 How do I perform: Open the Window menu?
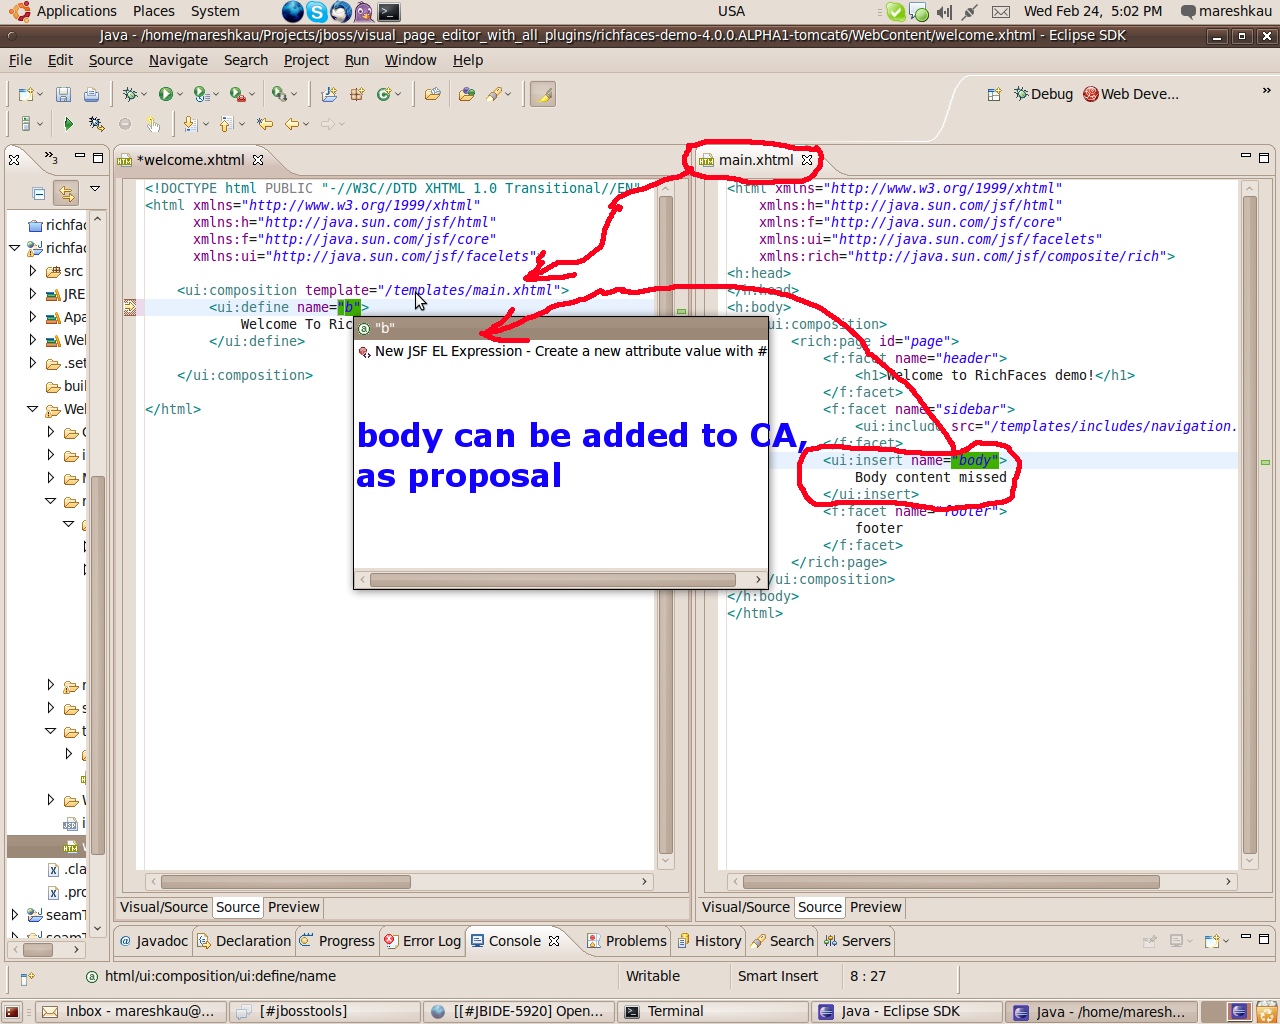click(x=410, y=60)
